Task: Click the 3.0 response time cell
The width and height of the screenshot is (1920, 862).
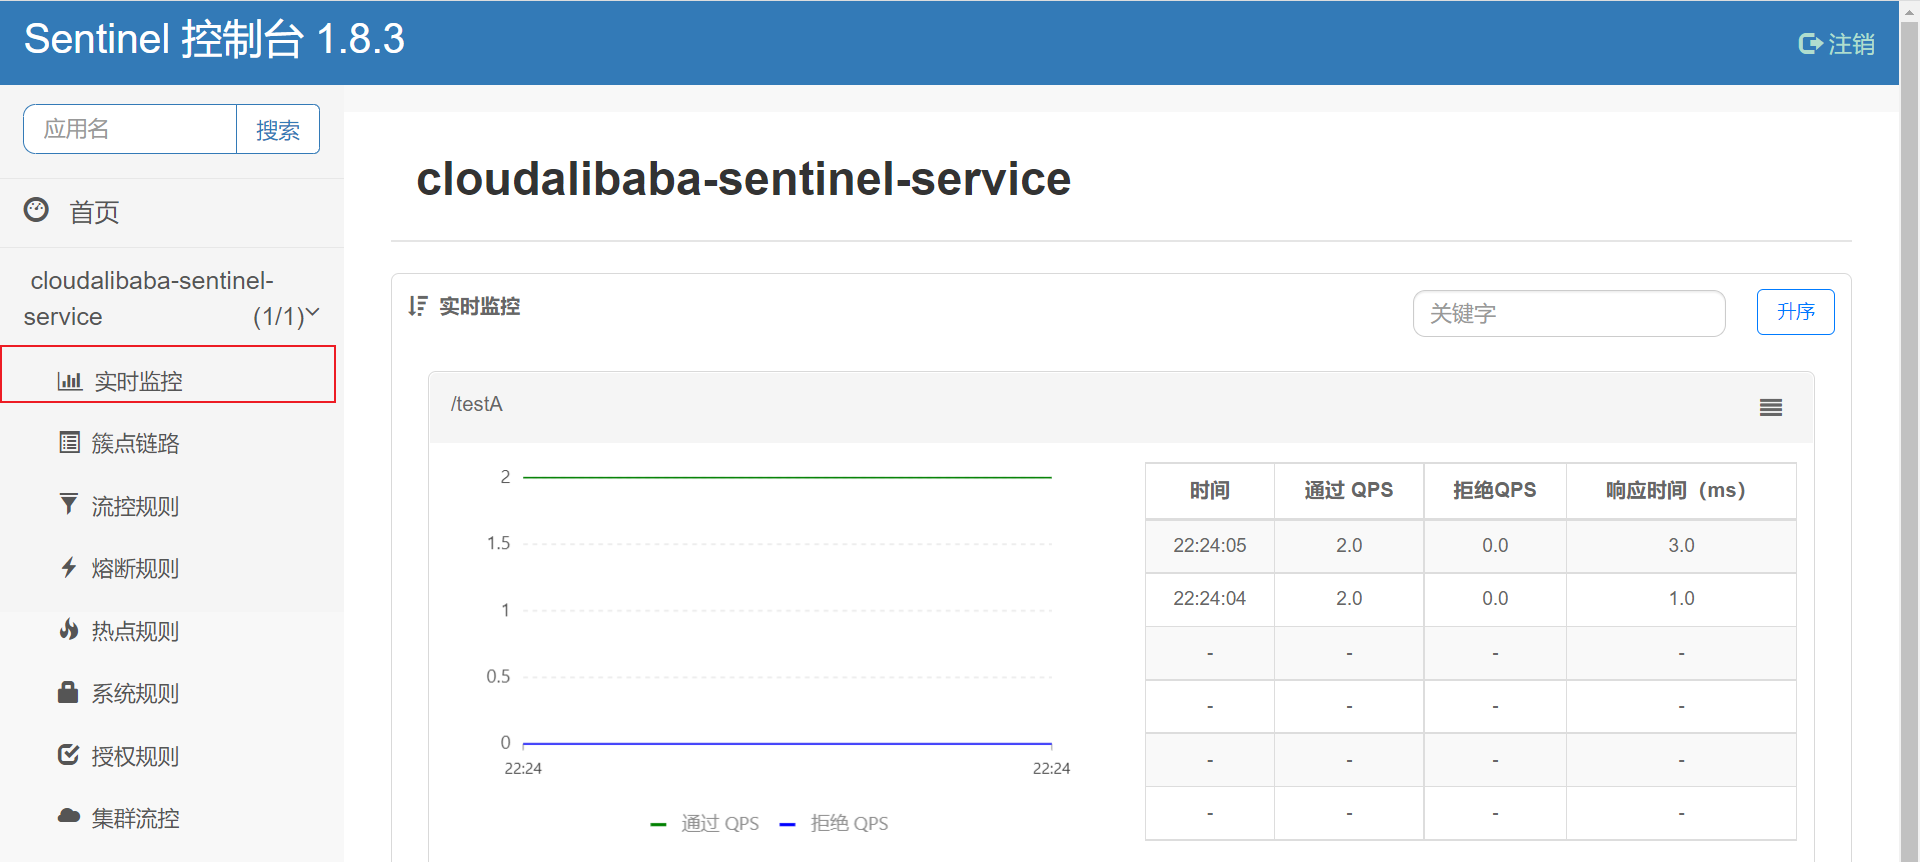Action: coord(1681,545)
